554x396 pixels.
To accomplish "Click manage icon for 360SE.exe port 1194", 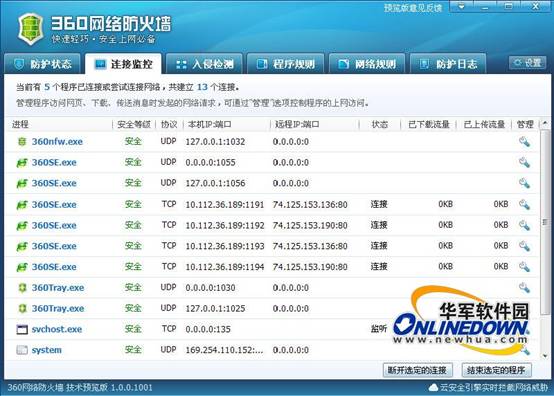I will tap(524, 267).
